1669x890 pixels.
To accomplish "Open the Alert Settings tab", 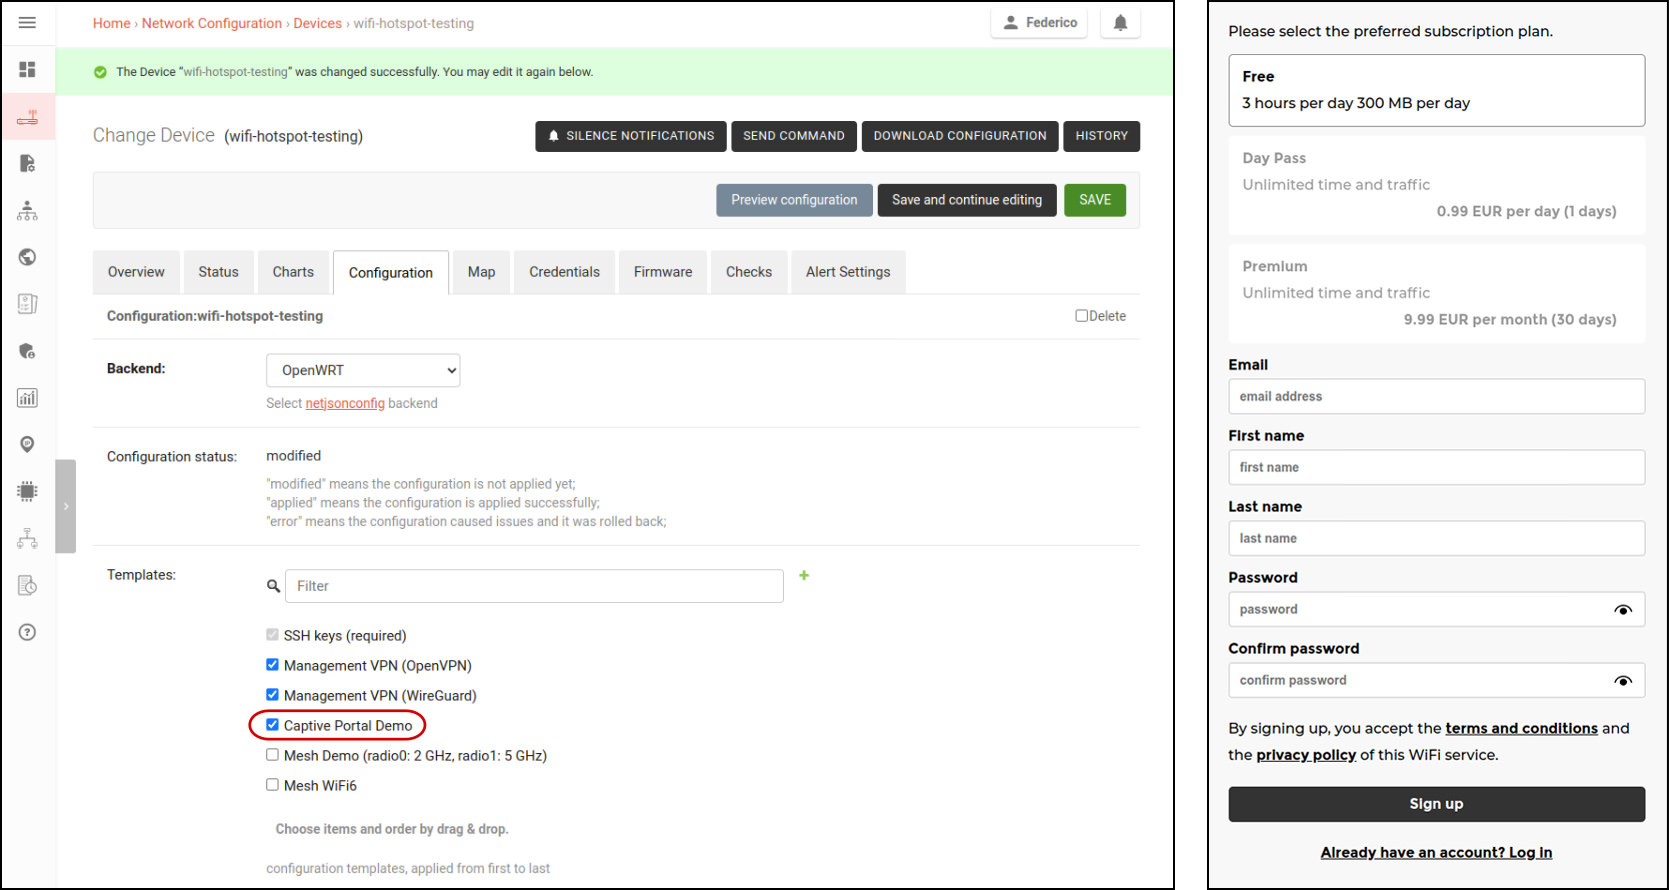I will point(847,272).
